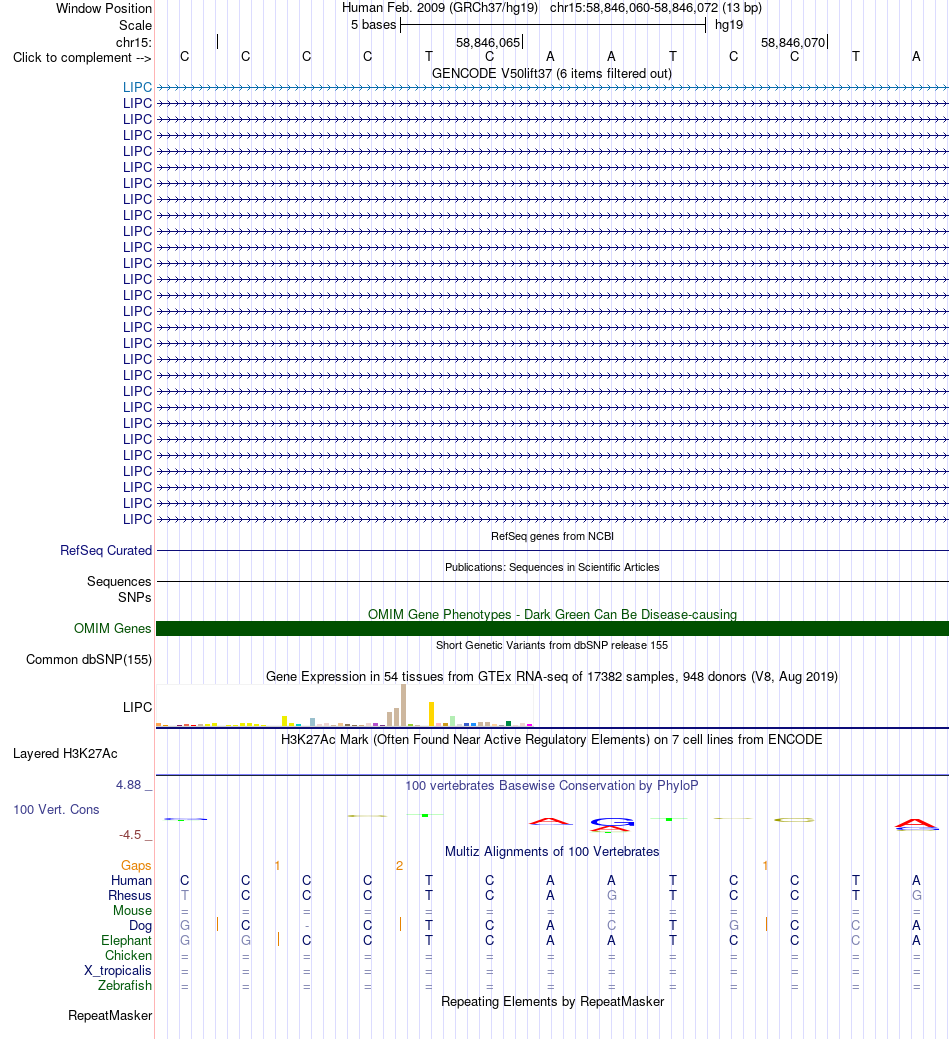
Task: Click the tall yellow bar in GTEx chart
Action: coord(431,714)
